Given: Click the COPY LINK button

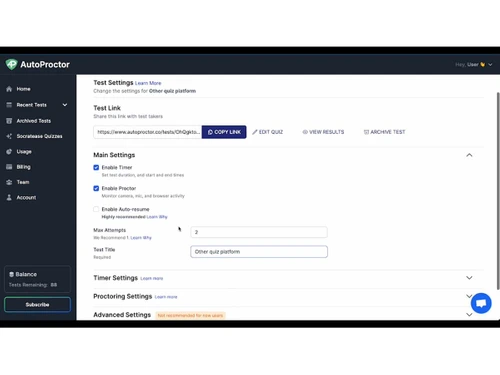Looking at the screenshot, I should pos(224,132).
